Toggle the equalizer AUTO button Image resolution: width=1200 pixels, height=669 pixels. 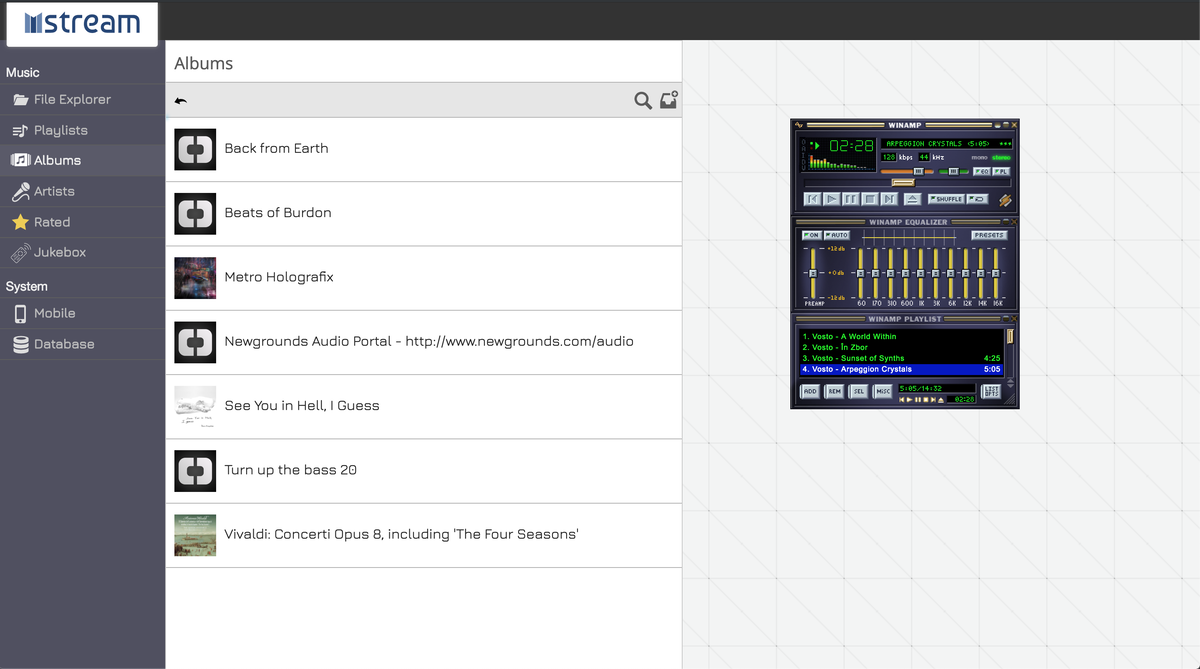(837, 235)
